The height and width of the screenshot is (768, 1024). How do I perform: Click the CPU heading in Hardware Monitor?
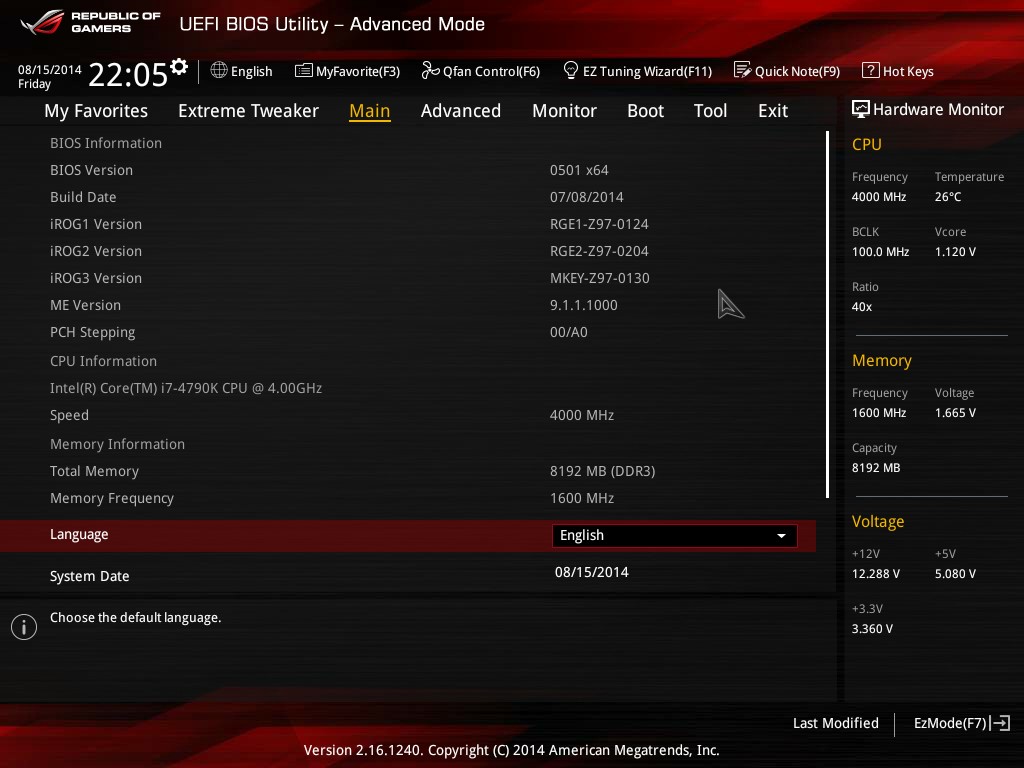(x=867, y=144)
